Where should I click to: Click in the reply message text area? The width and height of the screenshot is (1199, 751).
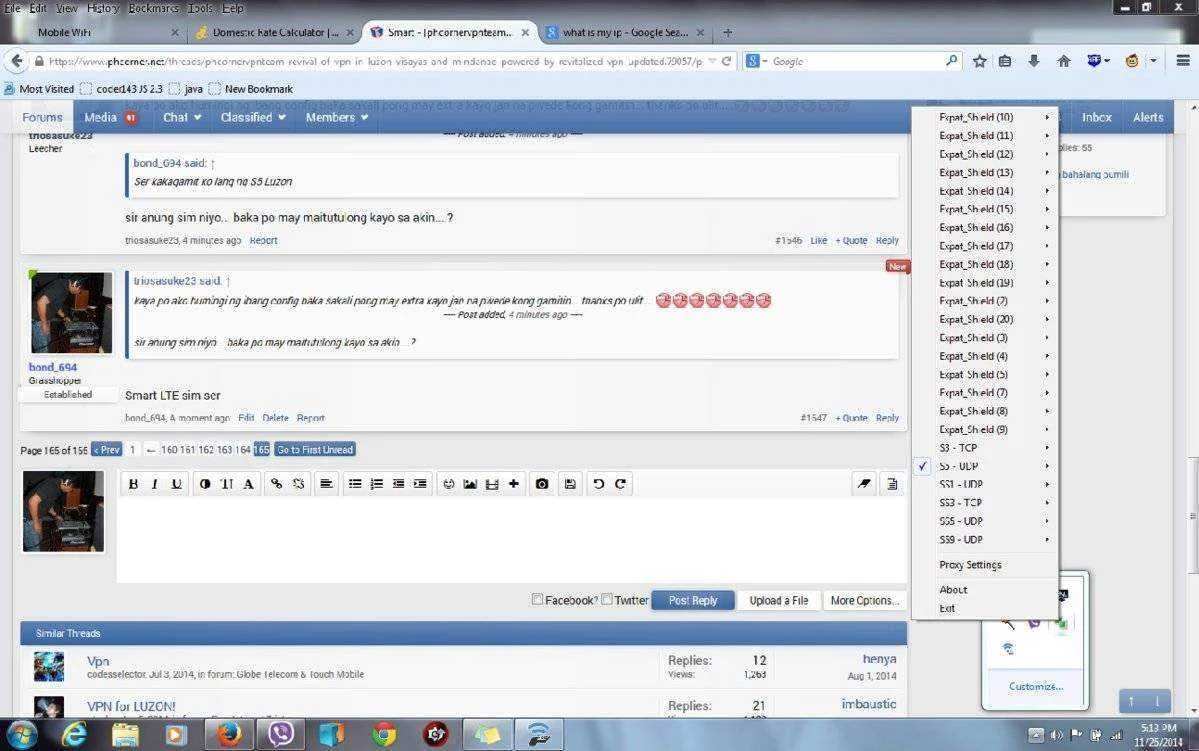tap(512, 539)
